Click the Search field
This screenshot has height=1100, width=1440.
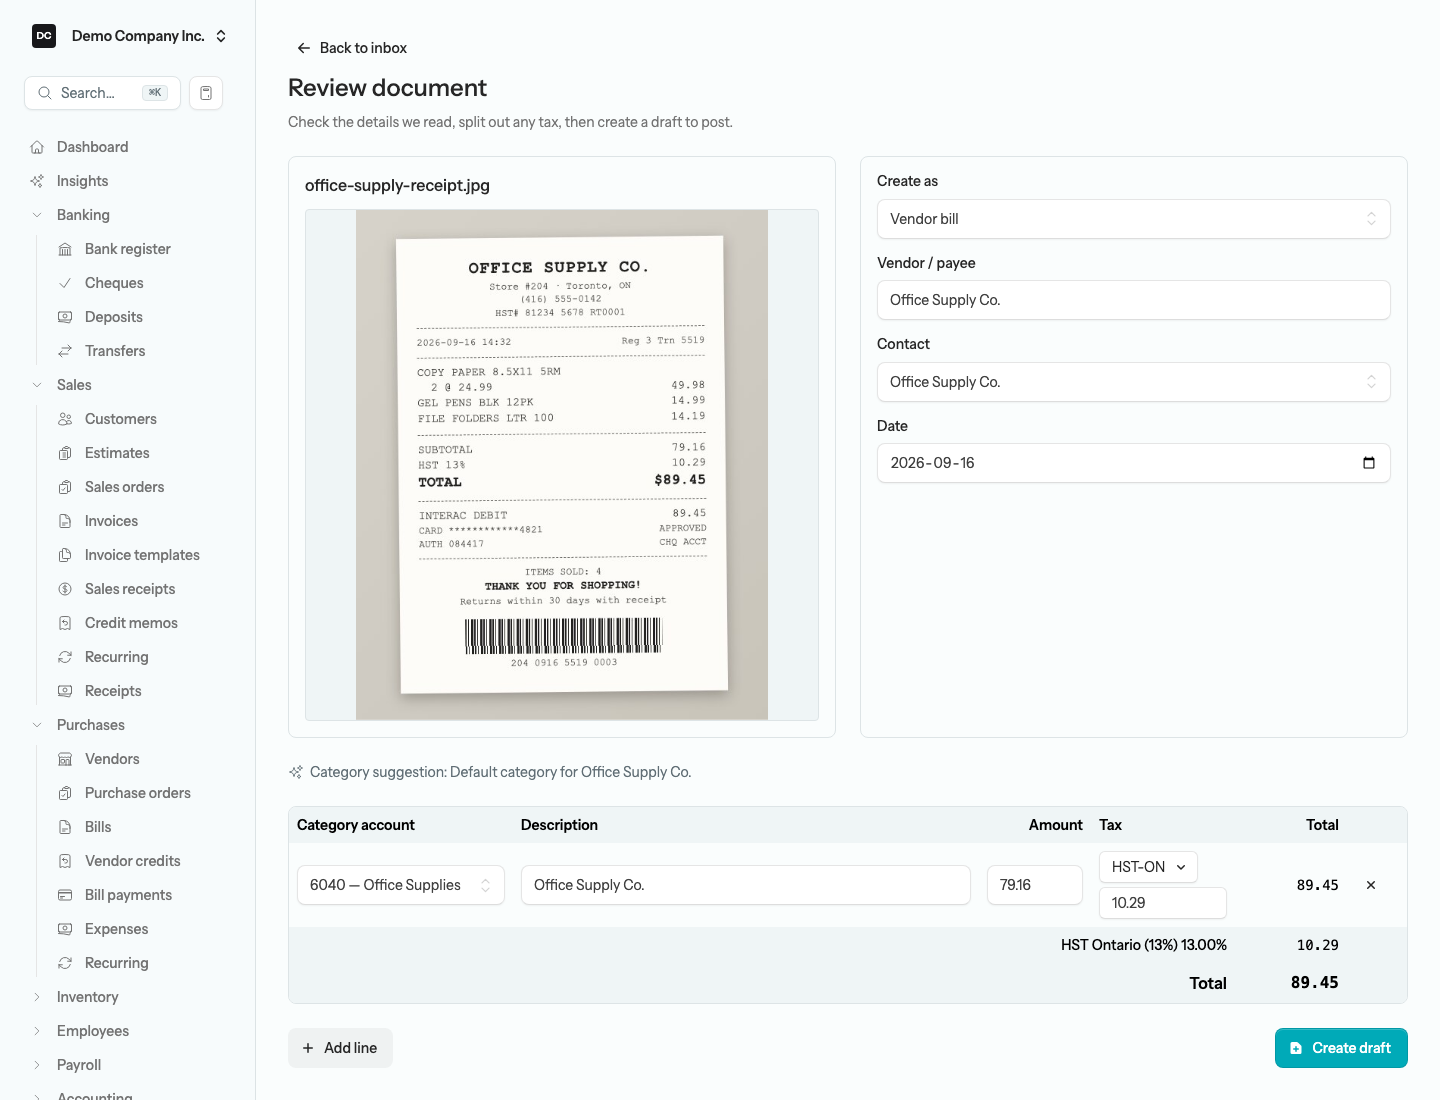[x=102, y=93]
